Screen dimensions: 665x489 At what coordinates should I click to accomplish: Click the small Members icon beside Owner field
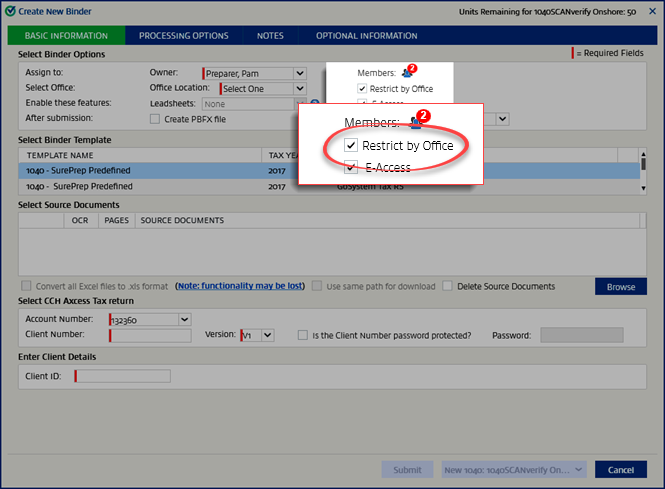point(406,73)
